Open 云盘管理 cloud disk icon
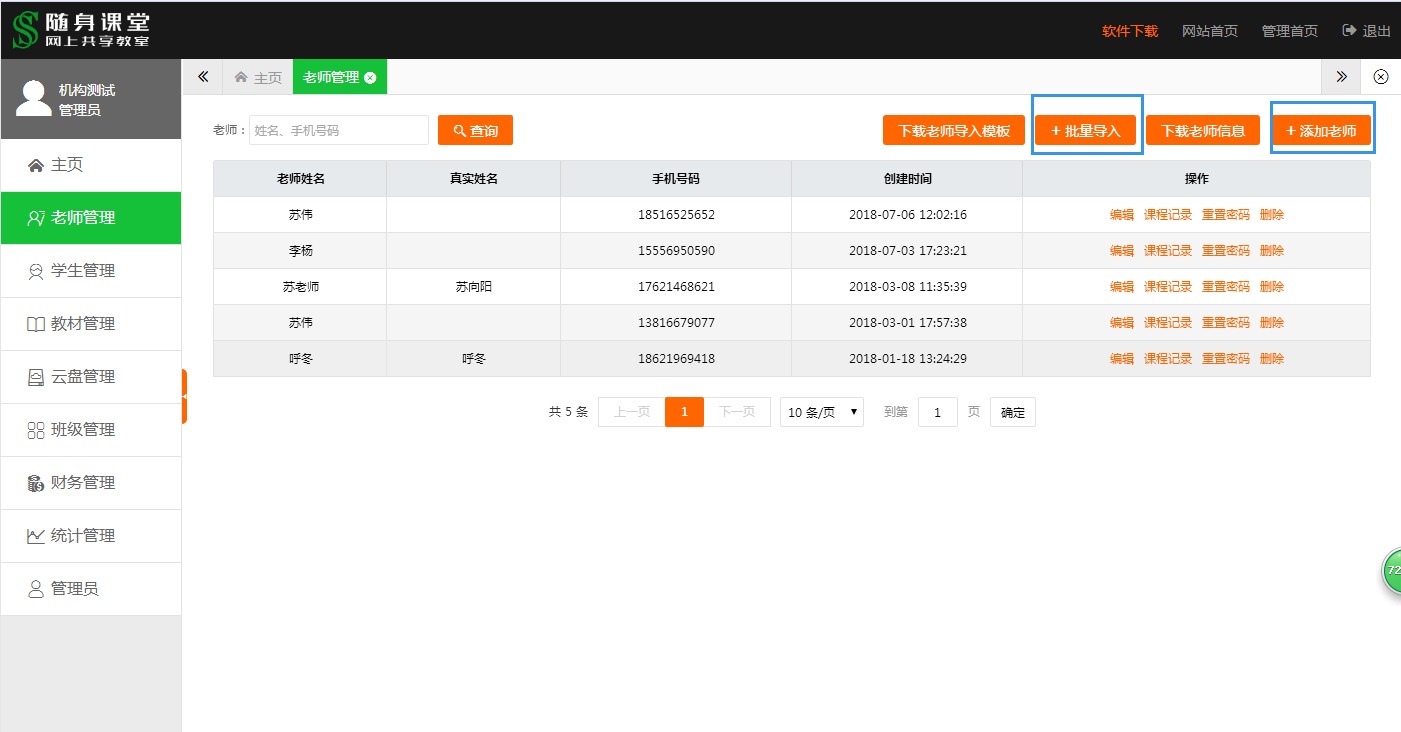The height and width of the screenshot is (732, 1401). pos(36,377)
